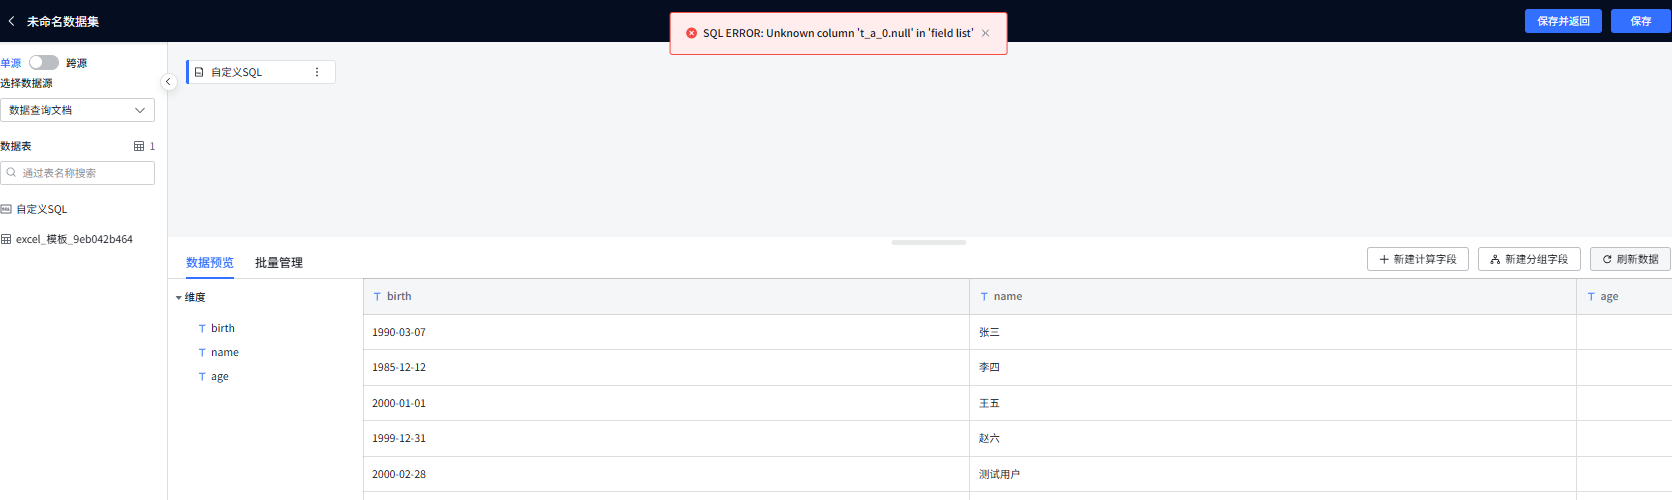1672x500 pixels.
Task: Select the 数据预览 tab
Action: tap(209, 263)
